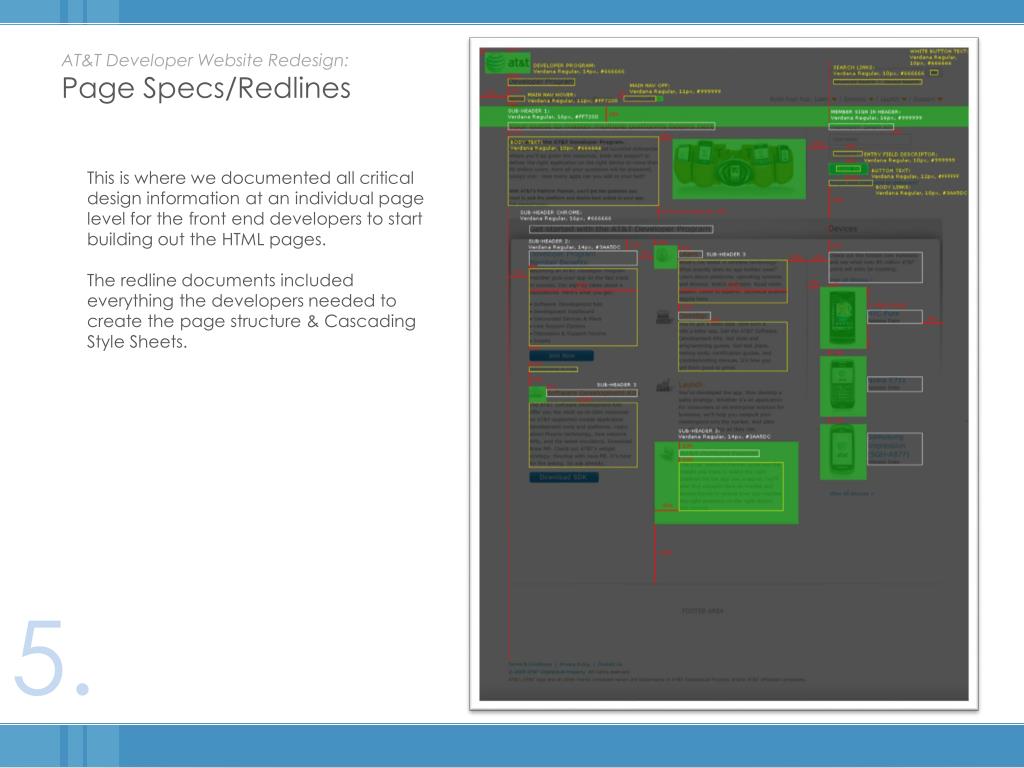Click the Download SDK button

(x=564, y=477)
